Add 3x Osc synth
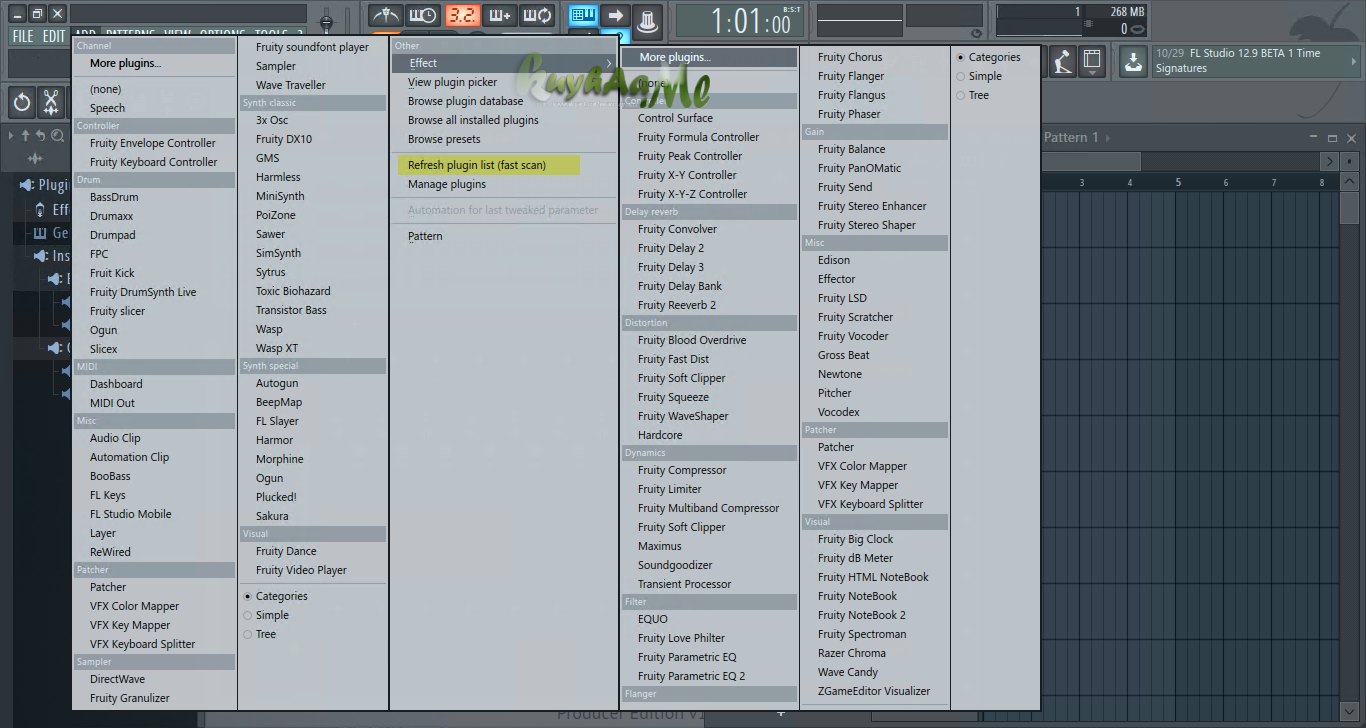Screen dimensions: 1366x728 point(272,120)
